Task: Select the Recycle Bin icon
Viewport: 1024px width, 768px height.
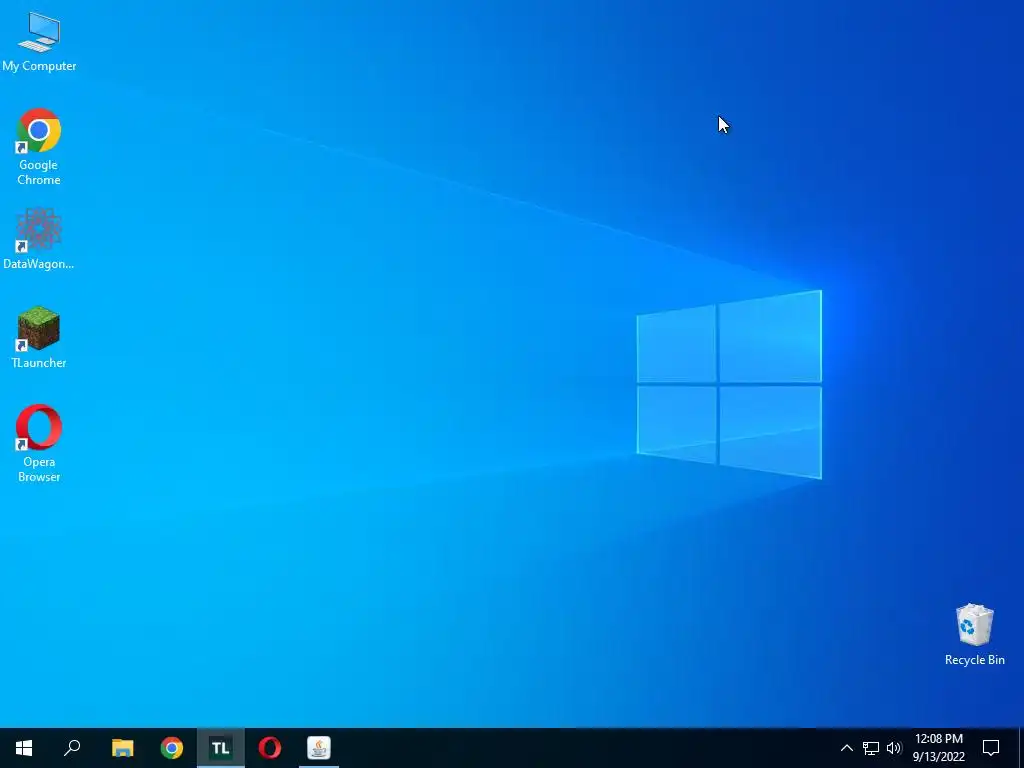Action: [974, 635]
